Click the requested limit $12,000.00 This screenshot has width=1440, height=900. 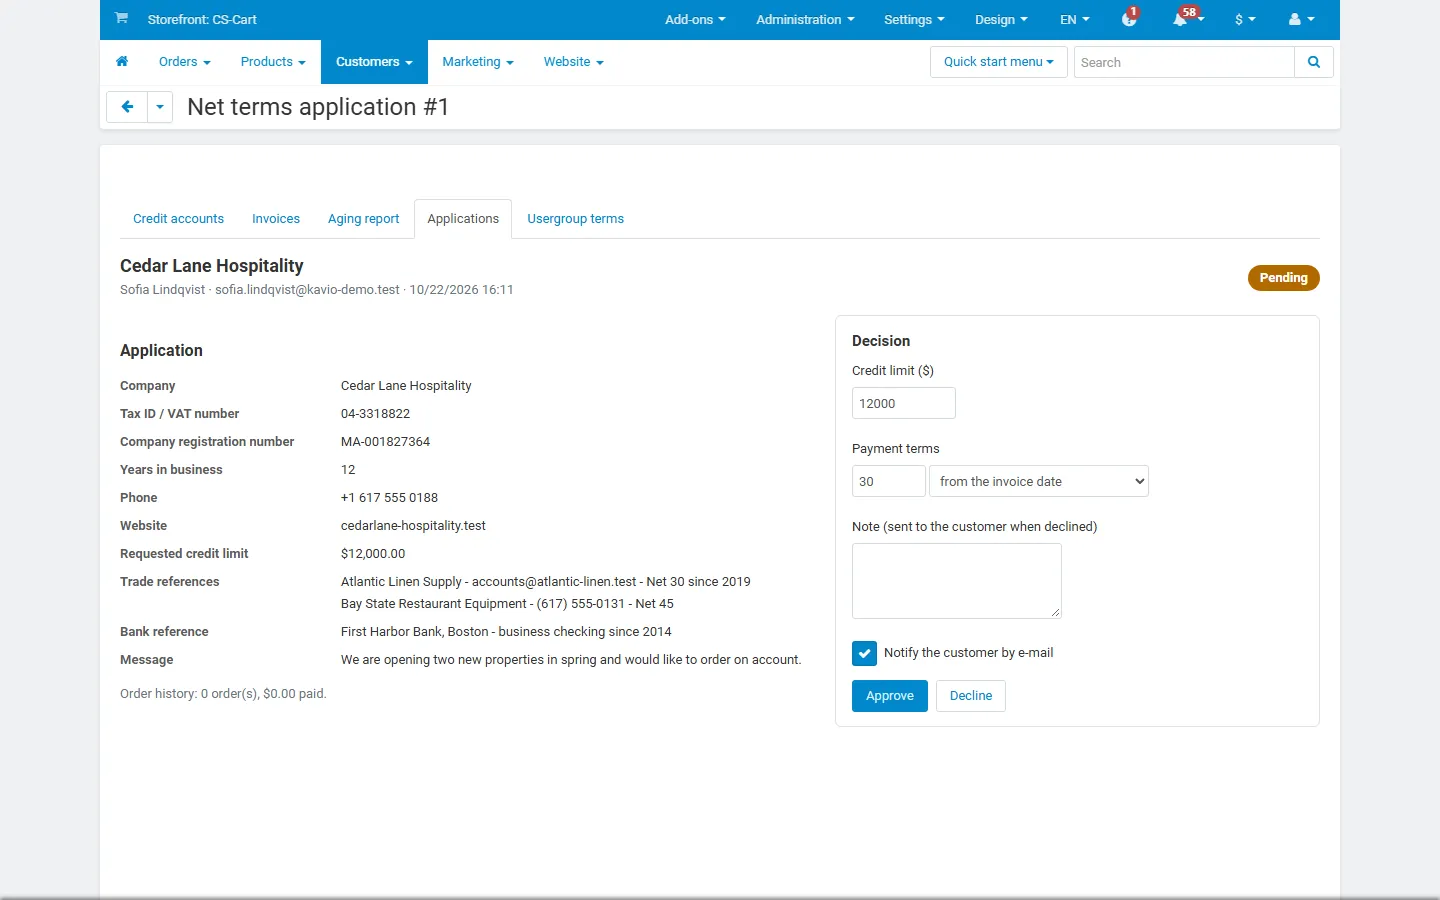(373, 554)
